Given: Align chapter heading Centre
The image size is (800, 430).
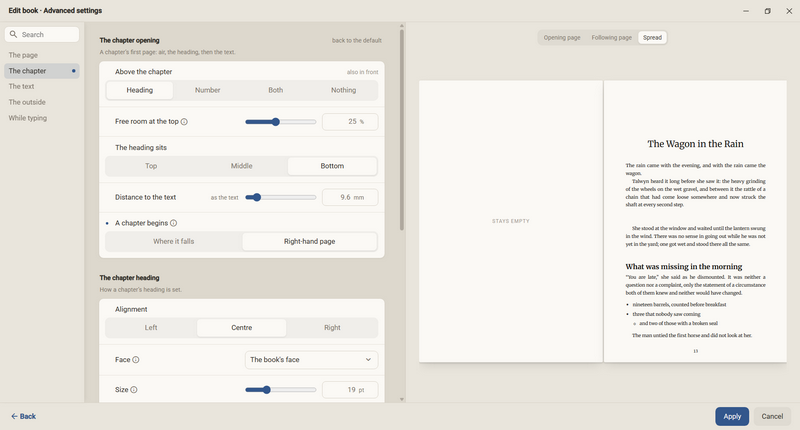Looking at the screenshot, I should [x=242, y=327].
